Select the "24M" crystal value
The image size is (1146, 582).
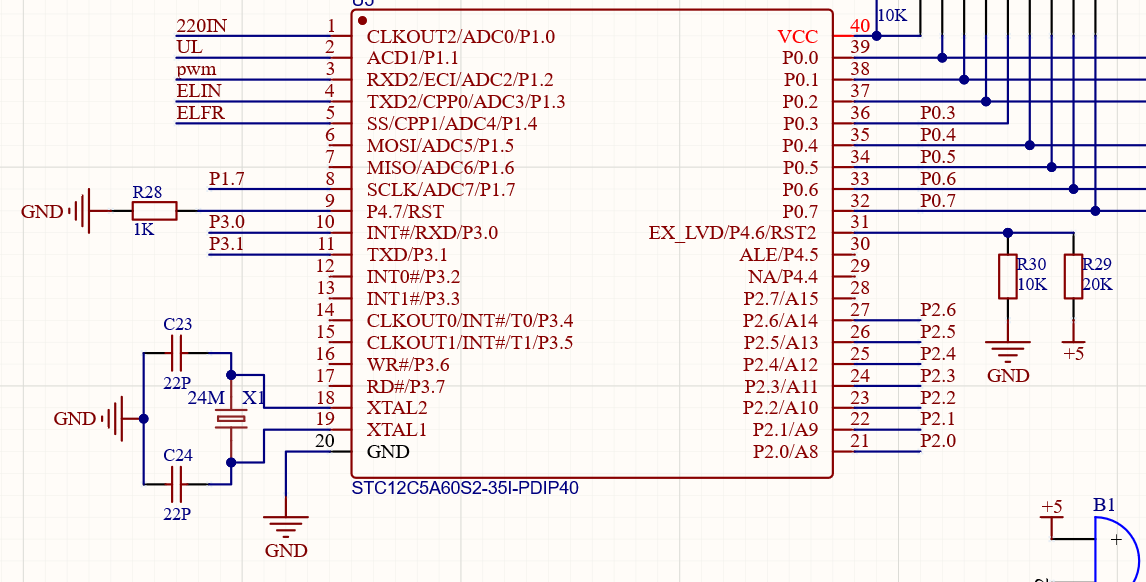click(x=206, y=398)
